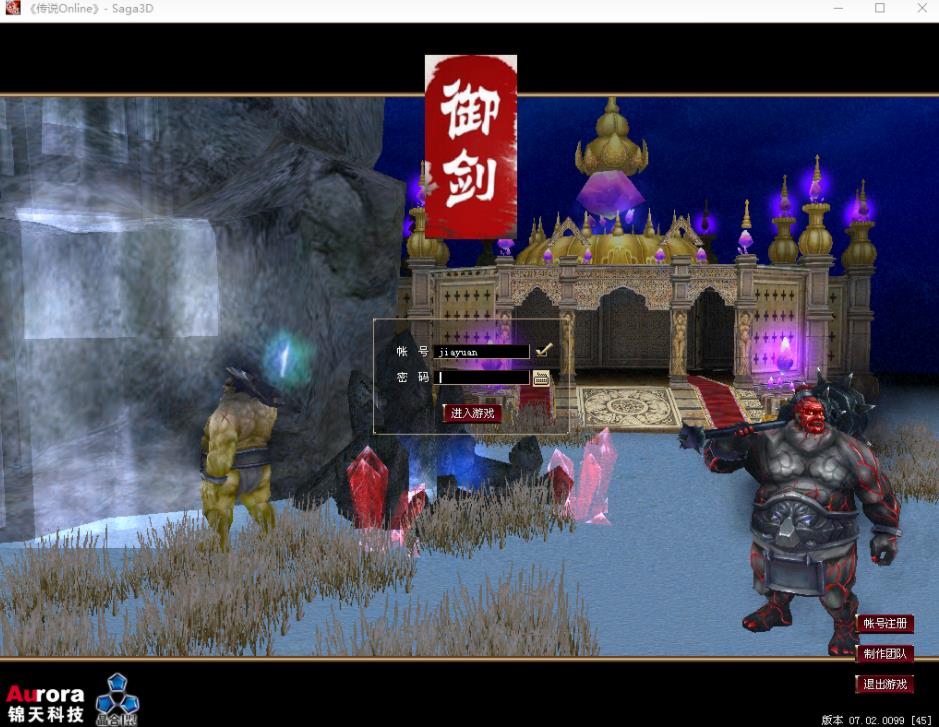Click the 帐号 account input field
The image size is (939, 727).
481,352
